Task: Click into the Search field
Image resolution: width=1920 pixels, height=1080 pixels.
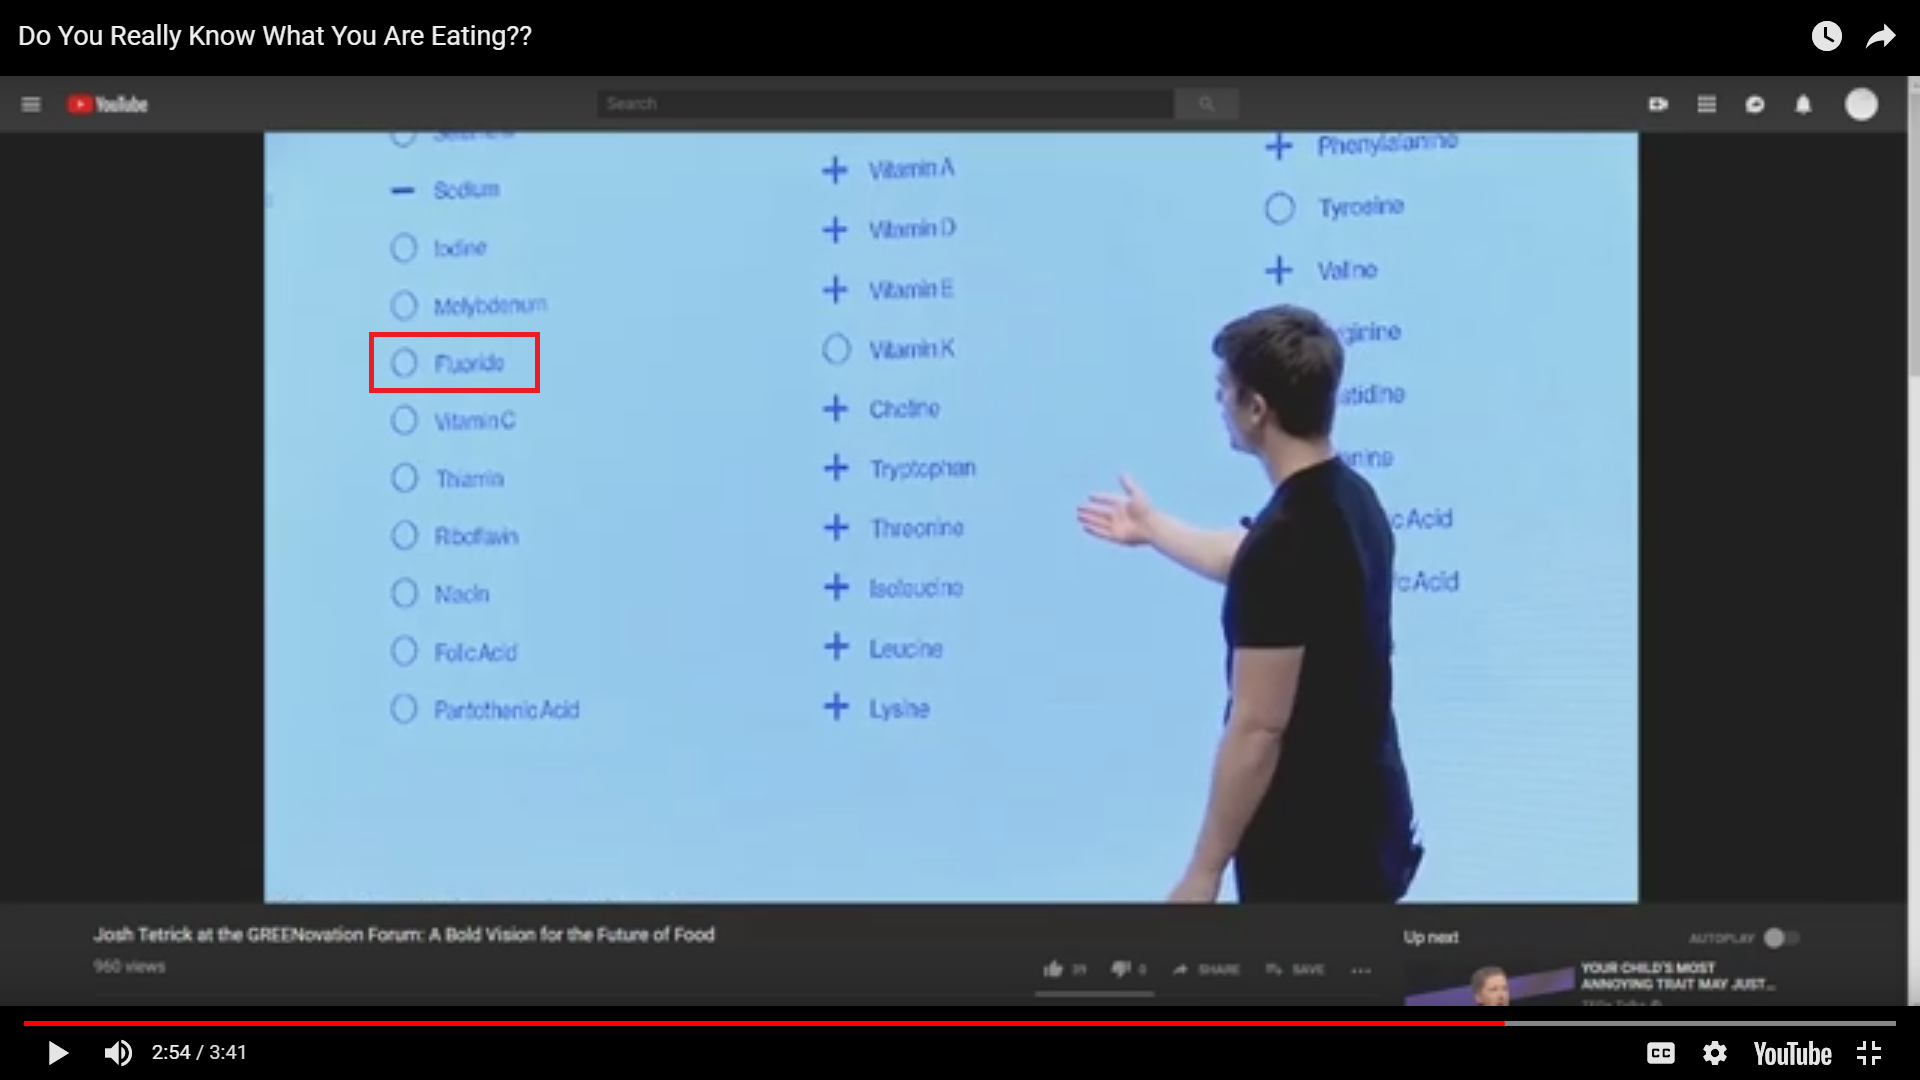Action: 885,104
